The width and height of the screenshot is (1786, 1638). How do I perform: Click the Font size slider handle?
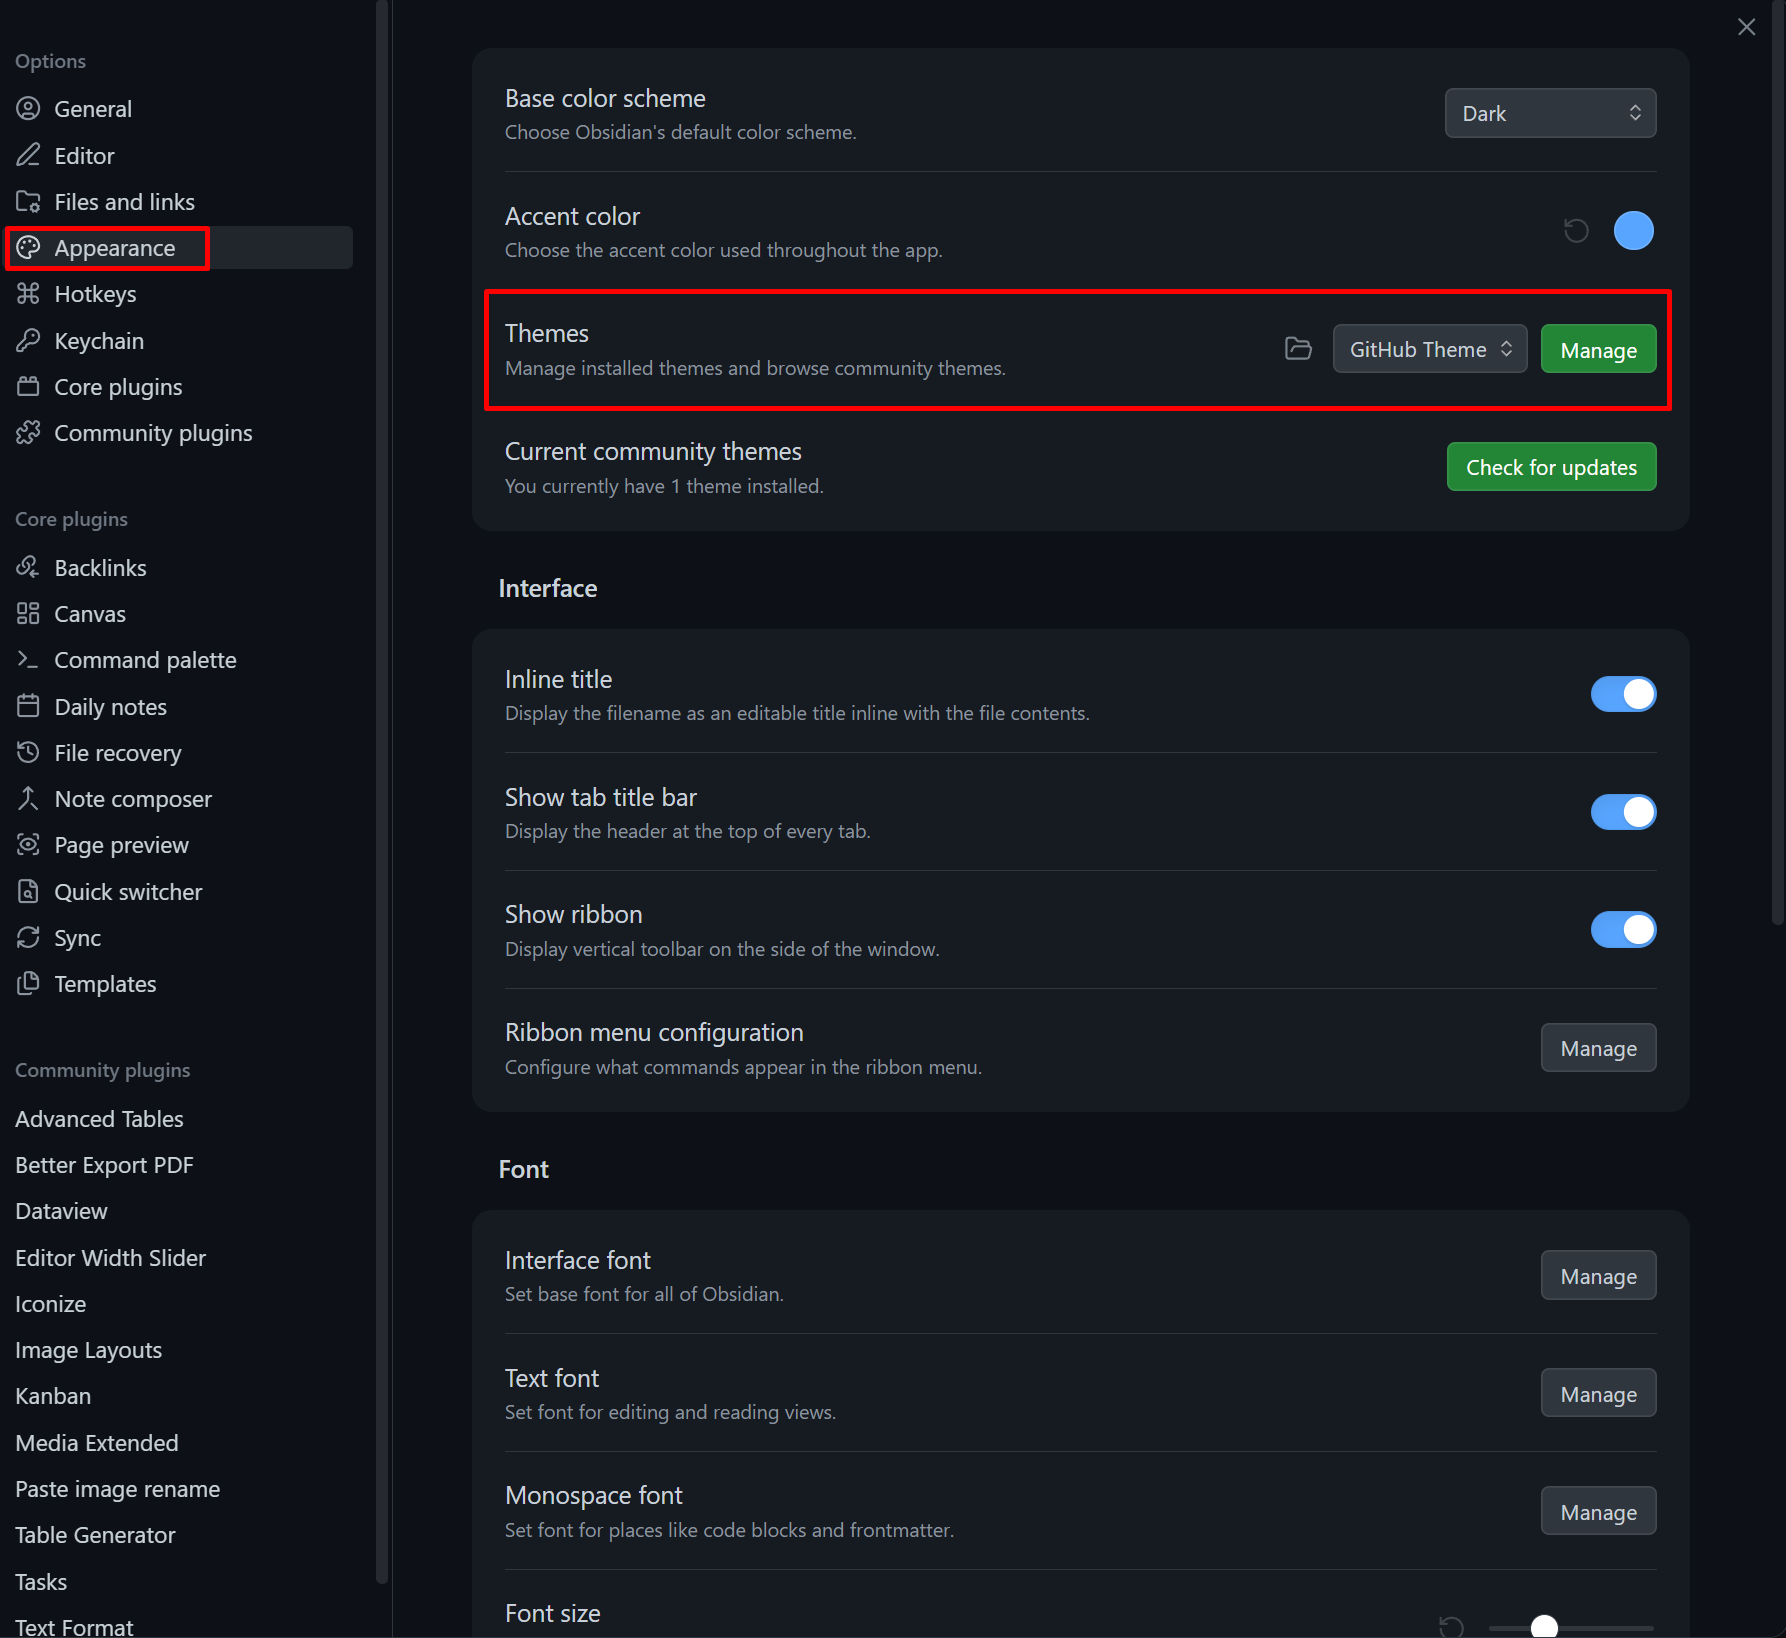tap(1544, 1627)
